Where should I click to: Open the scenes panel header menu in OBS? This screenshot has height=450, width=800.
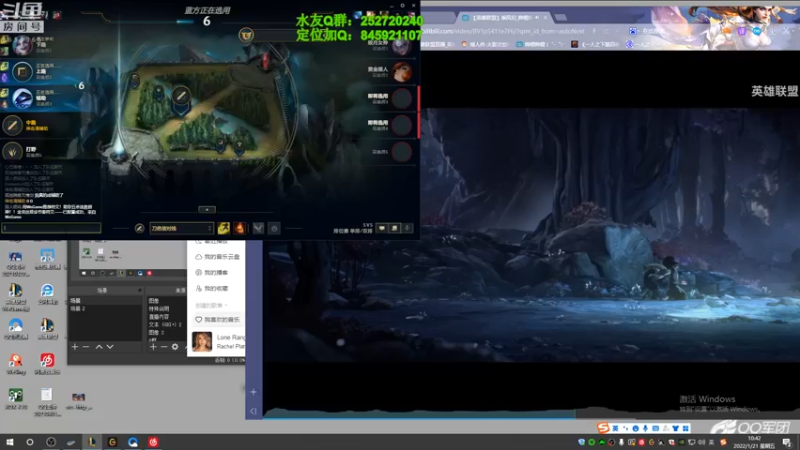(139, 290)
